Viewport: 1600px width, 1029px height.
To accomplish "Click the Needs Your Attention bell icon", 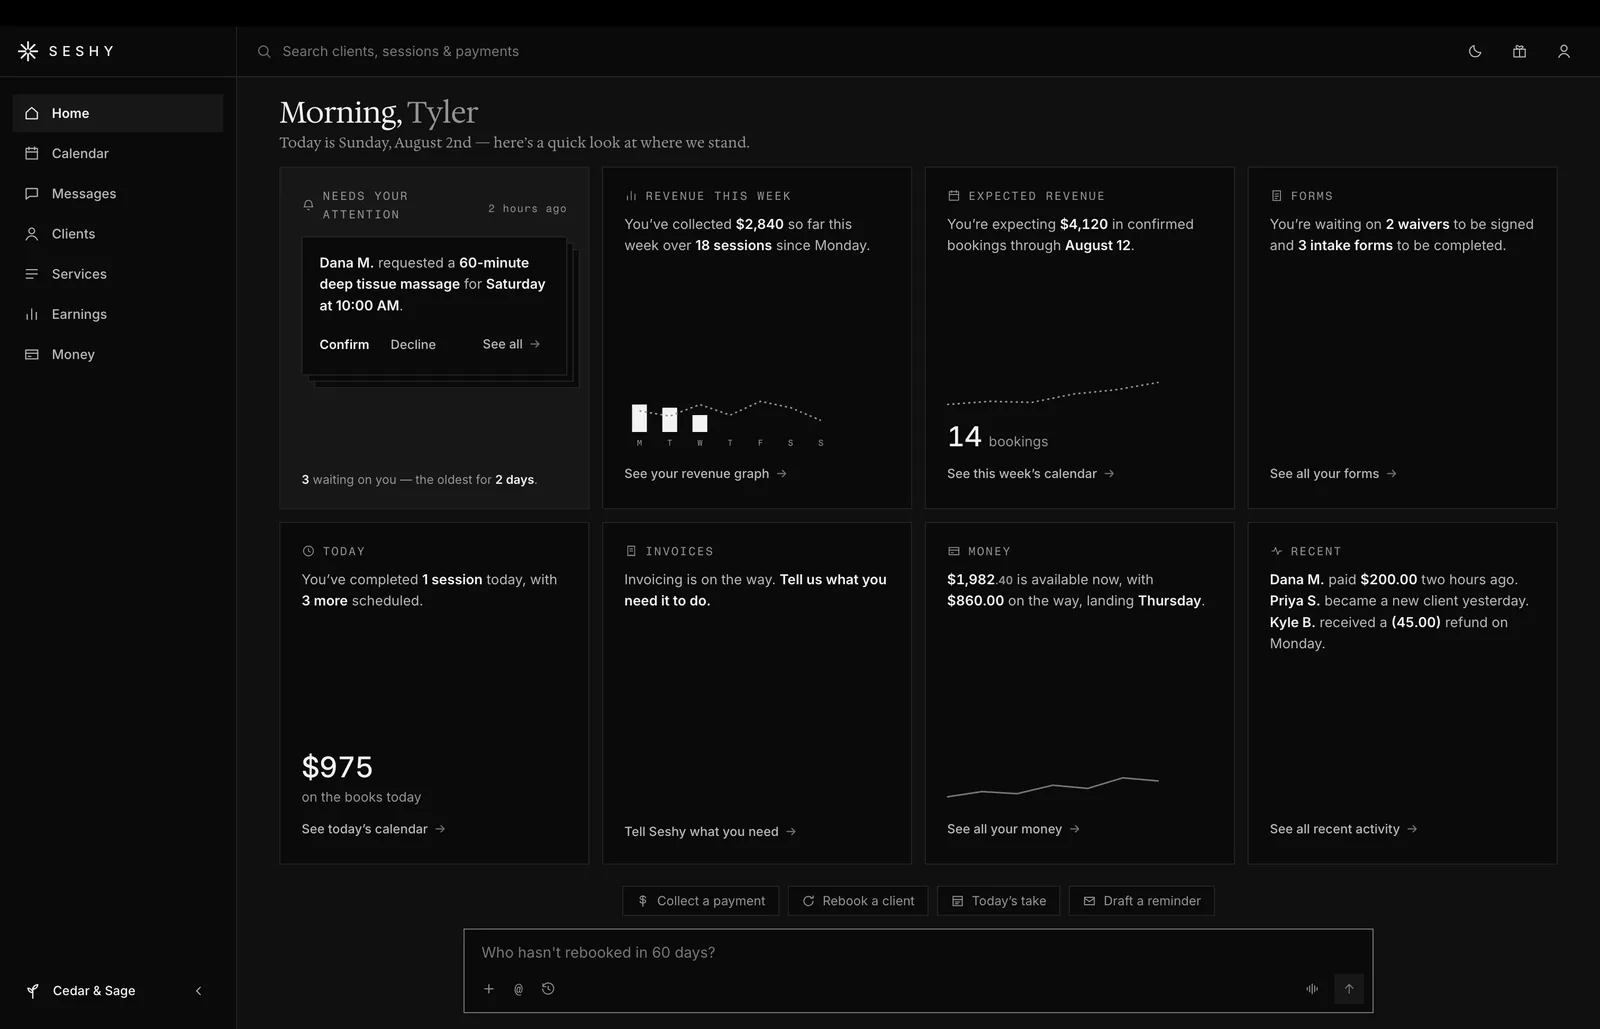I will (x=308, y=205).
